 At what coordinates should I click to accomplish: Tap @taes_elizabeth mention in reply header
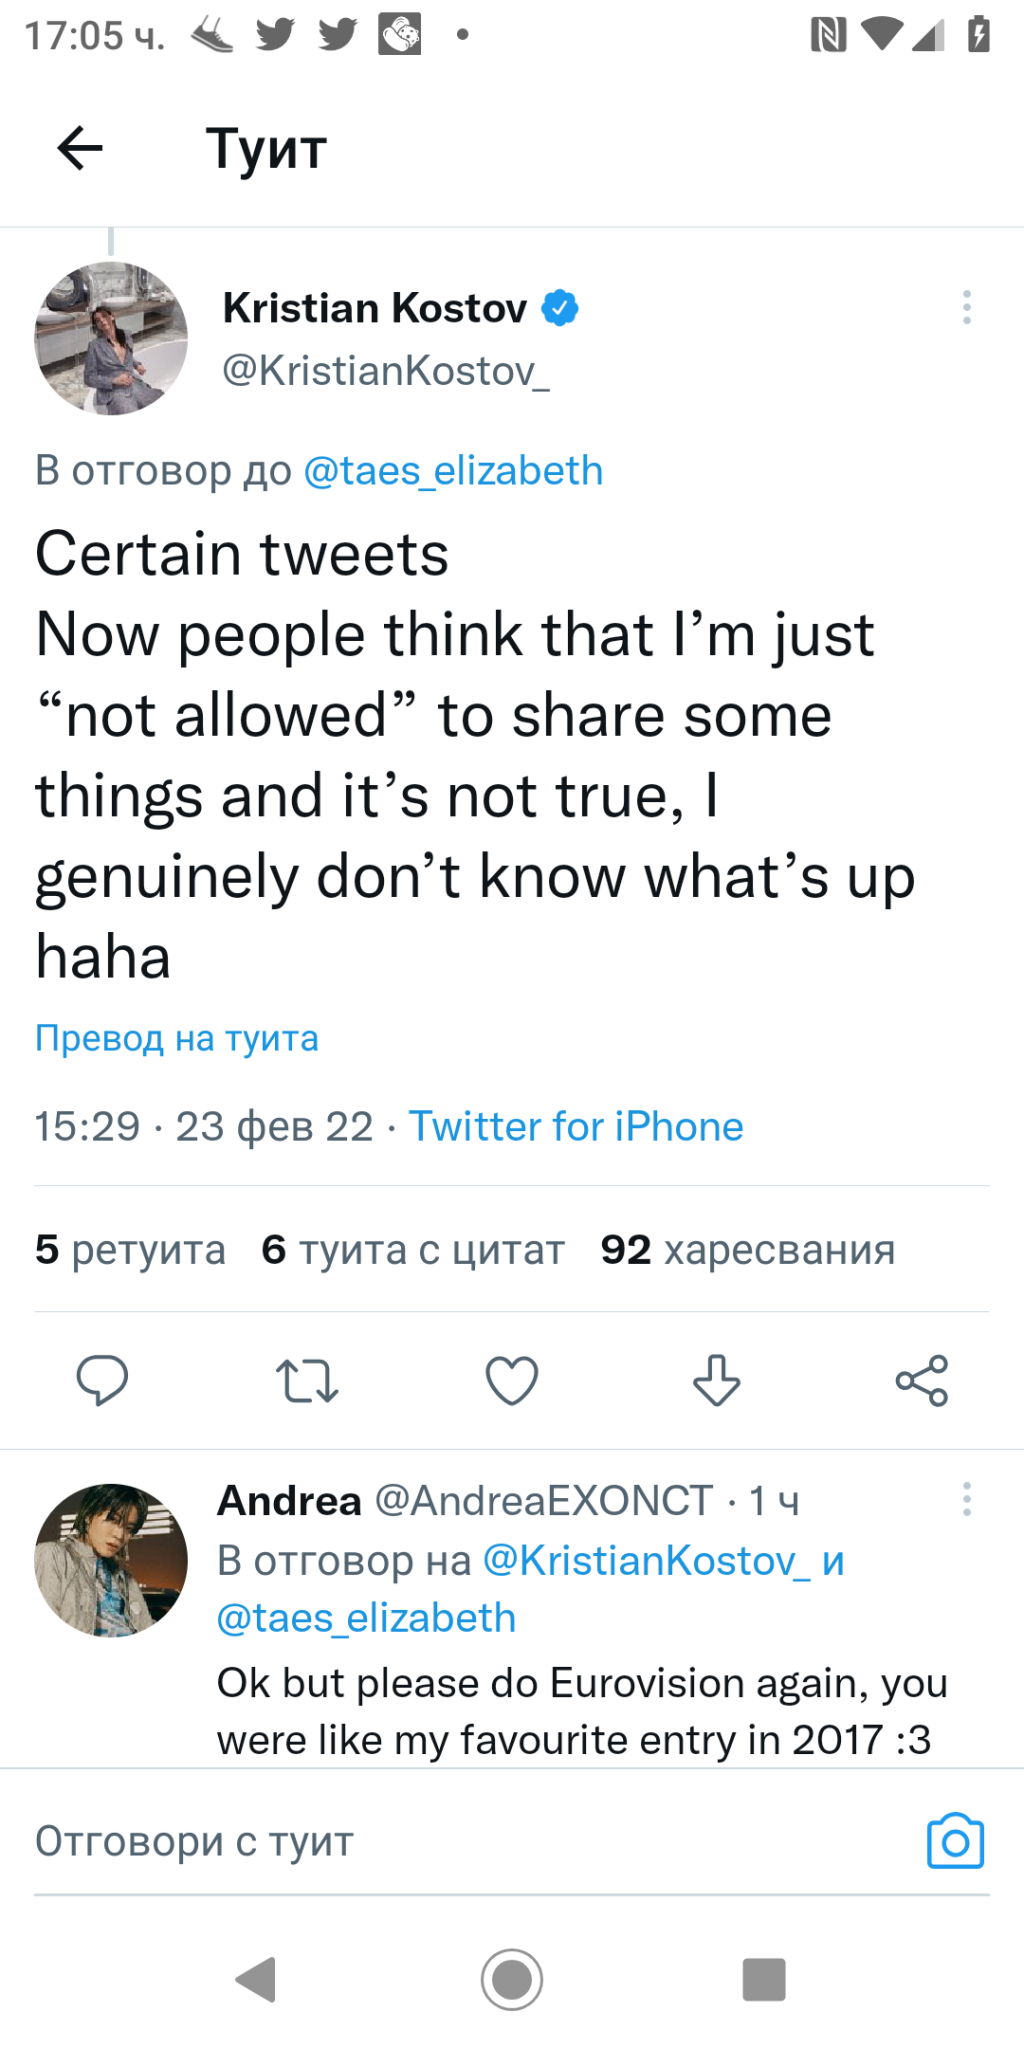(453, 471)
